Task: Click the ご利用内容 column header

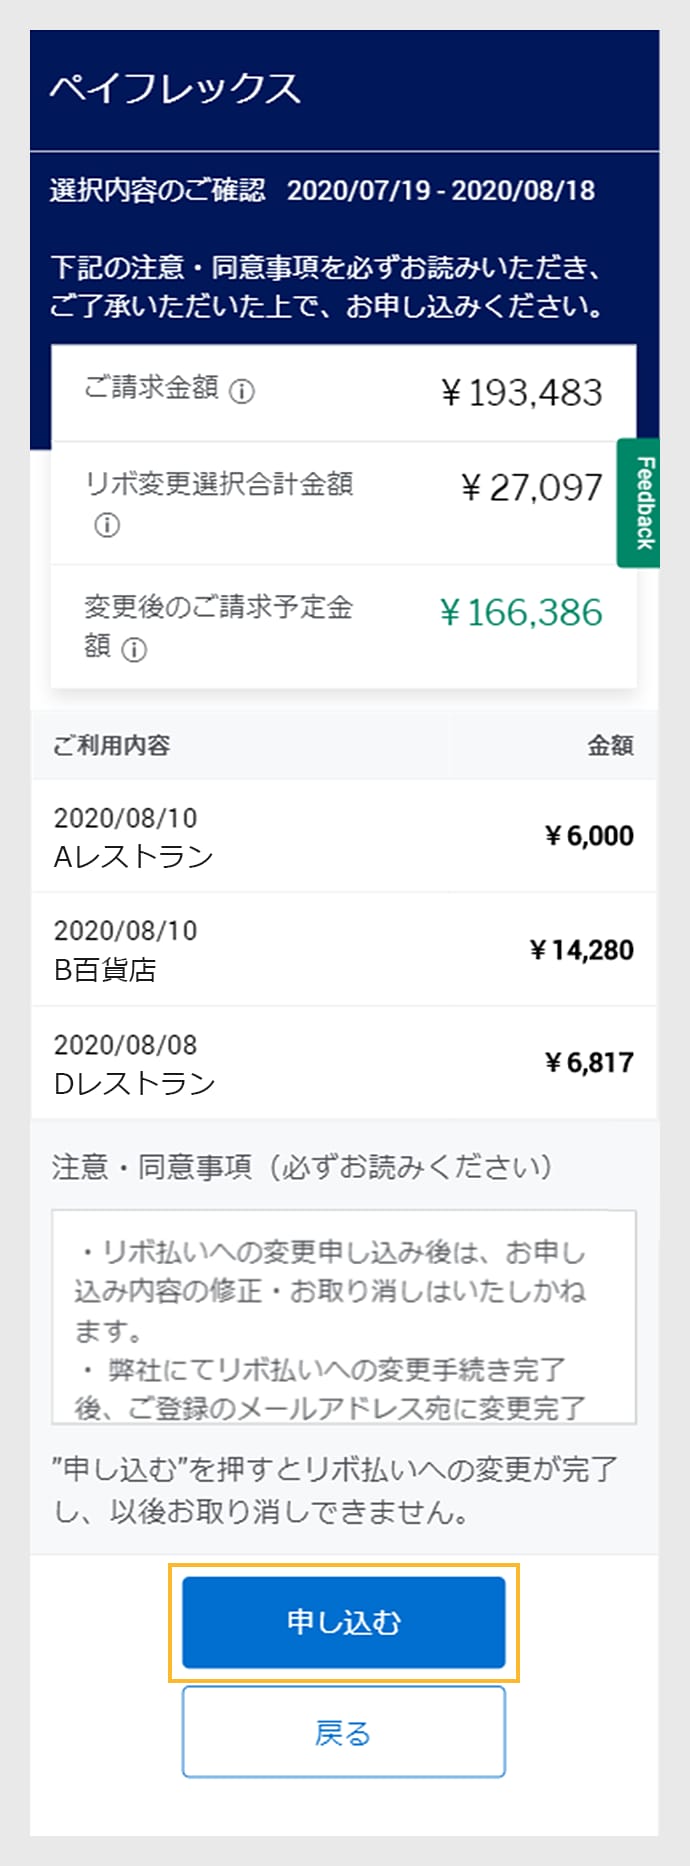Action: (111, 745)
